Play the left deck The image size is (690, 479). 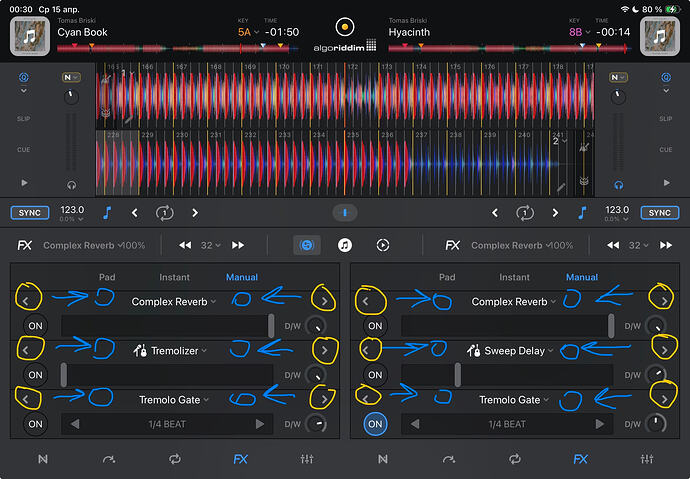coord(24,183)
